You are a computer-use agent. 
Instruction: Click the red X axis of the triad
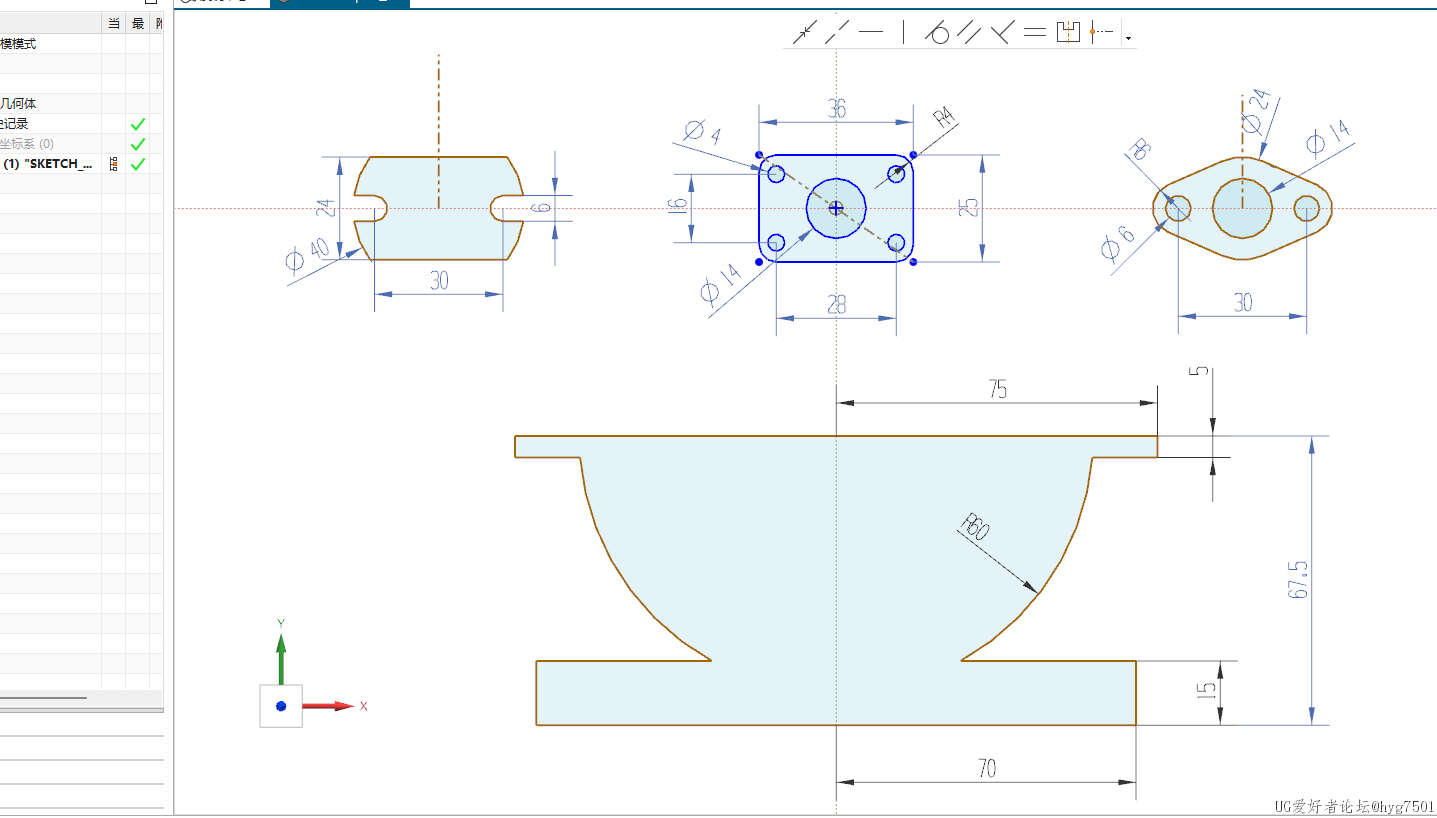point(330,706)
